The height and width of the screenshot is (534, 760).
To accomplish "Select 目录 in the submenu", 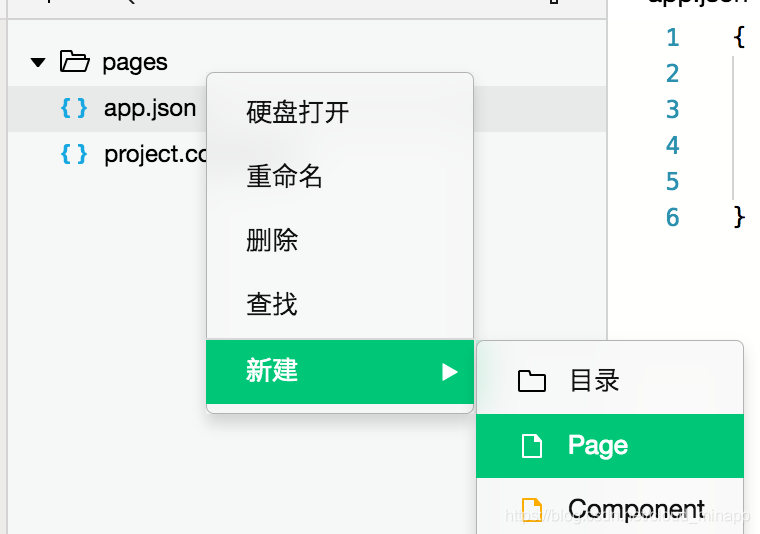I will [610, 381].
